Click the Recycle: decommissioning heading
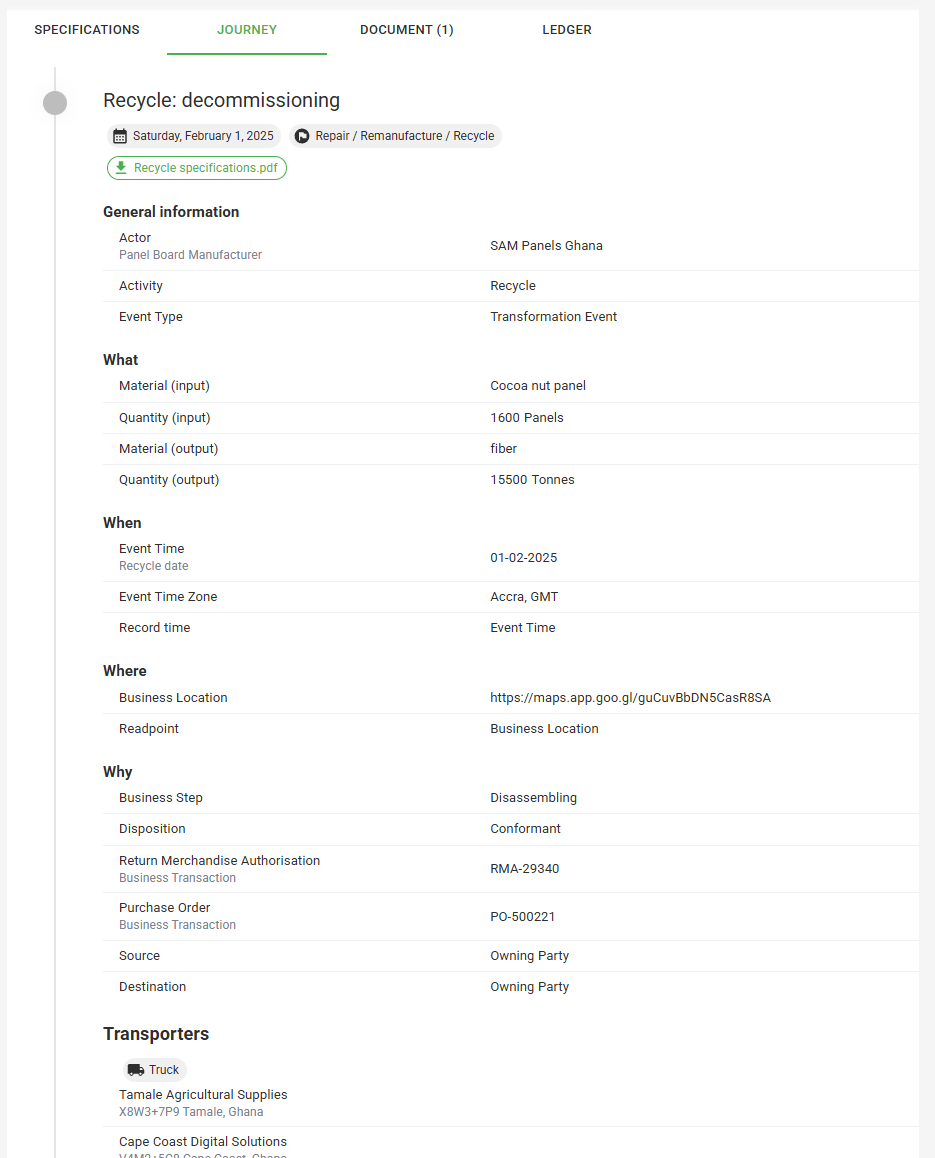 [221, 100]
